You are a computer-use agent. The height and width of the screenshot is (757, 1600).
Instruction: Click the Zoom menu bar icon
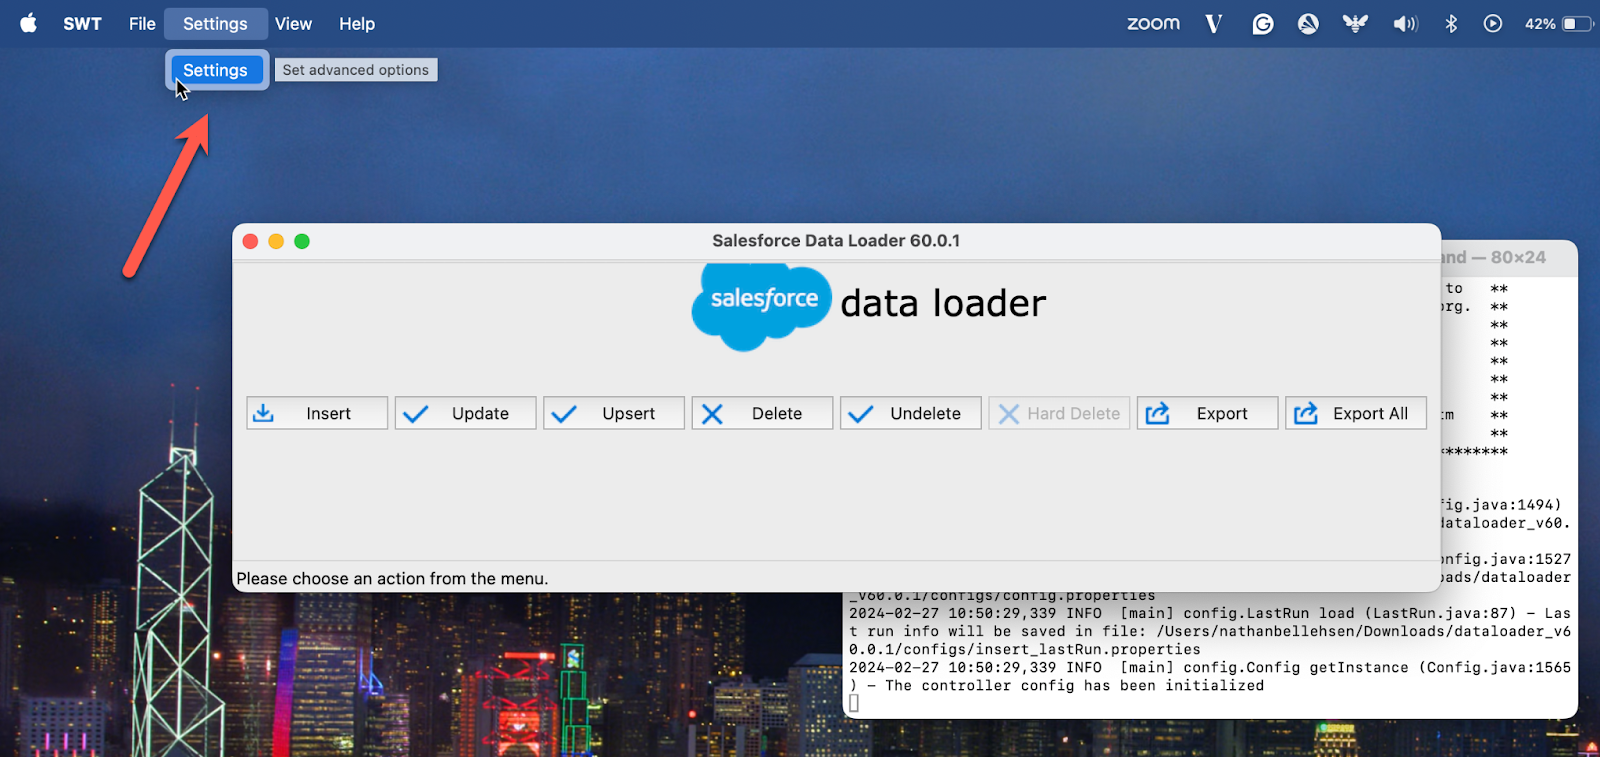coord(1153,23)
